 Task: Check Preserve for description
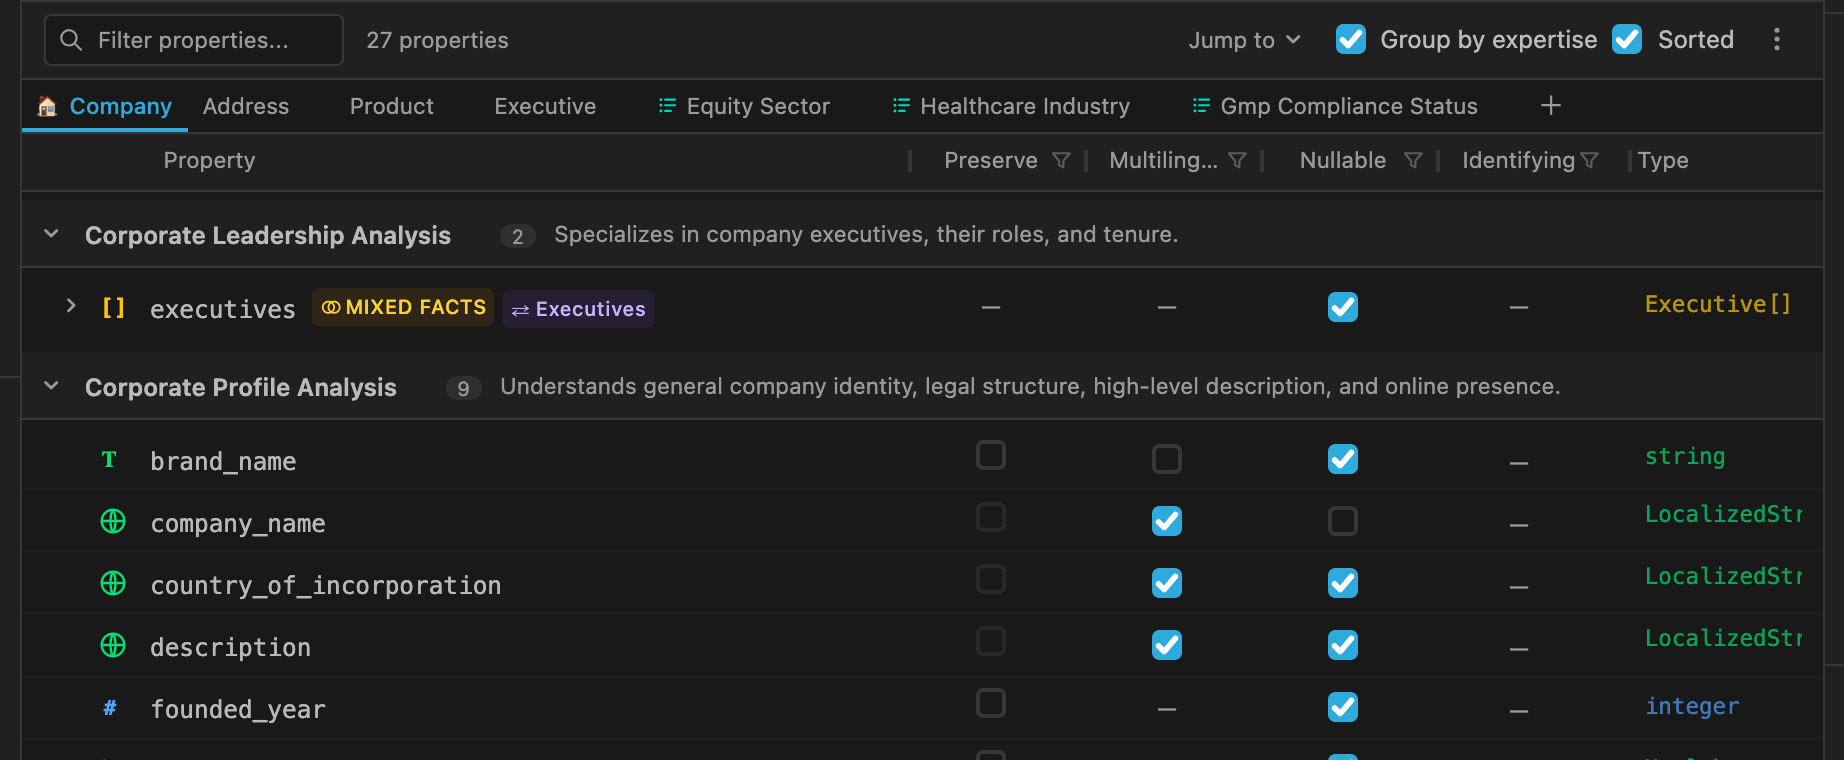pyautogui.click(x=991, y=641)
